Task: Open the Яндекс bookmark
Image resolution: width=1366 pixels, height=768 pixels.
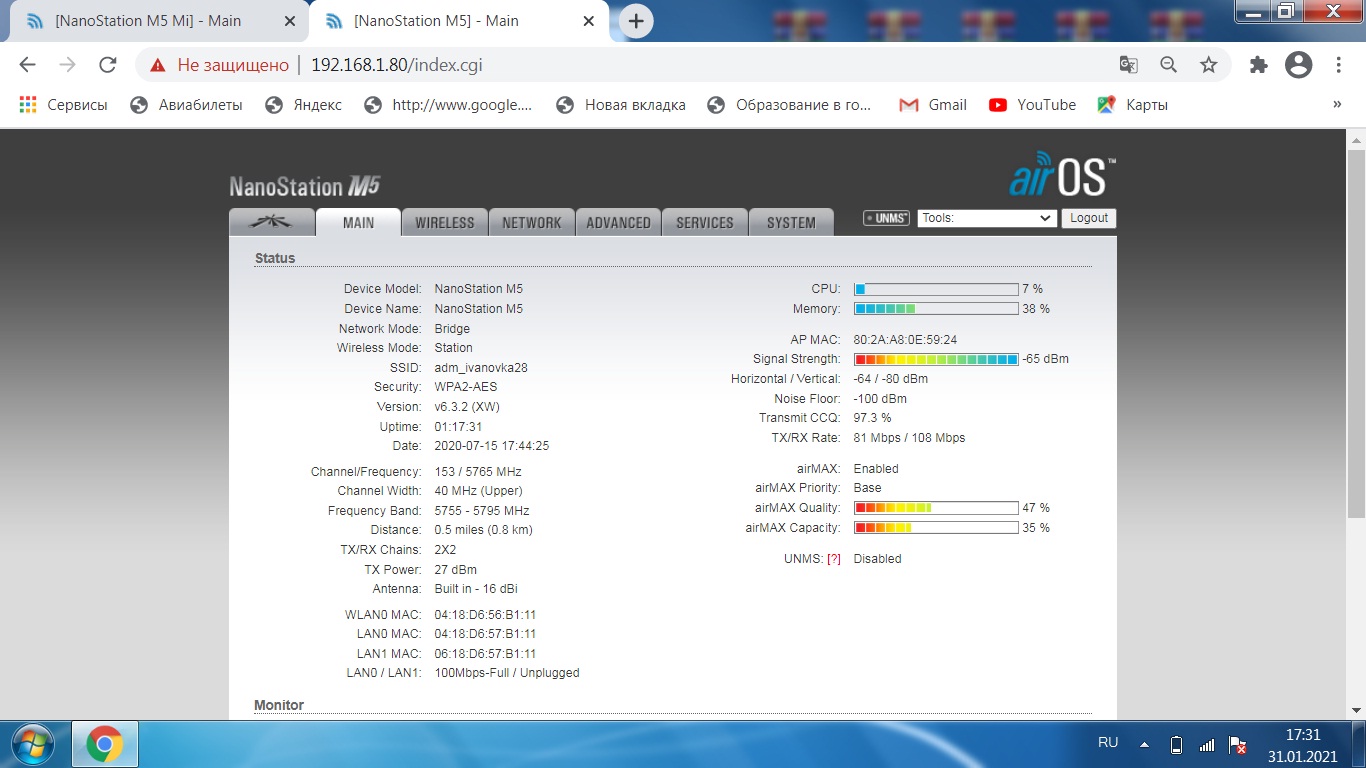Action: pyautogui.click(x=303, y=105)
